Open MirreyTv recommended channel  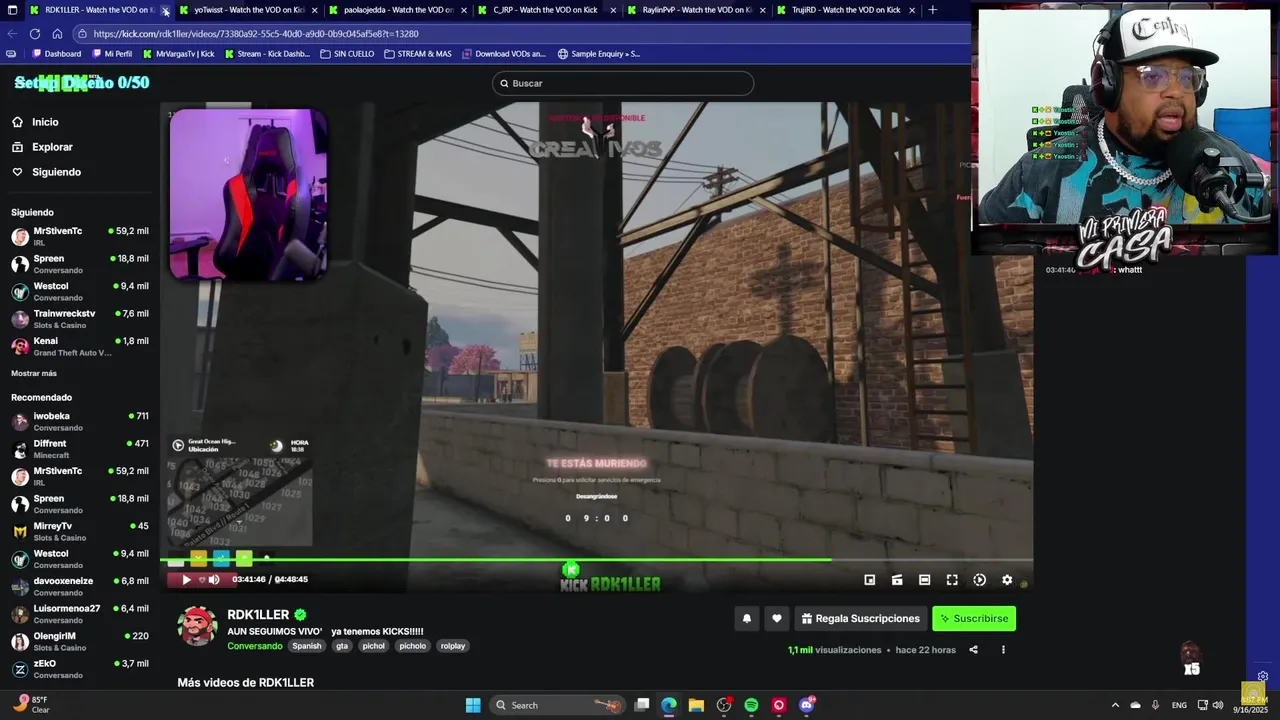tap(80, 531)
